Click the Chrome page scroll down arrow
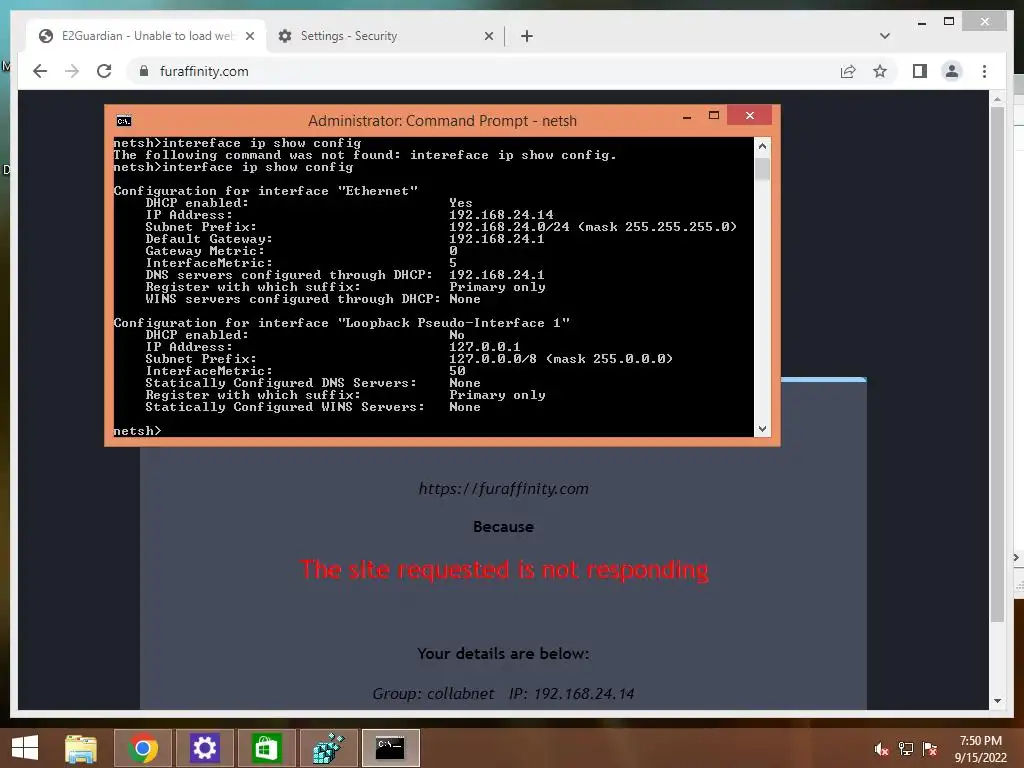1024x768 pixels. point(997,701)
